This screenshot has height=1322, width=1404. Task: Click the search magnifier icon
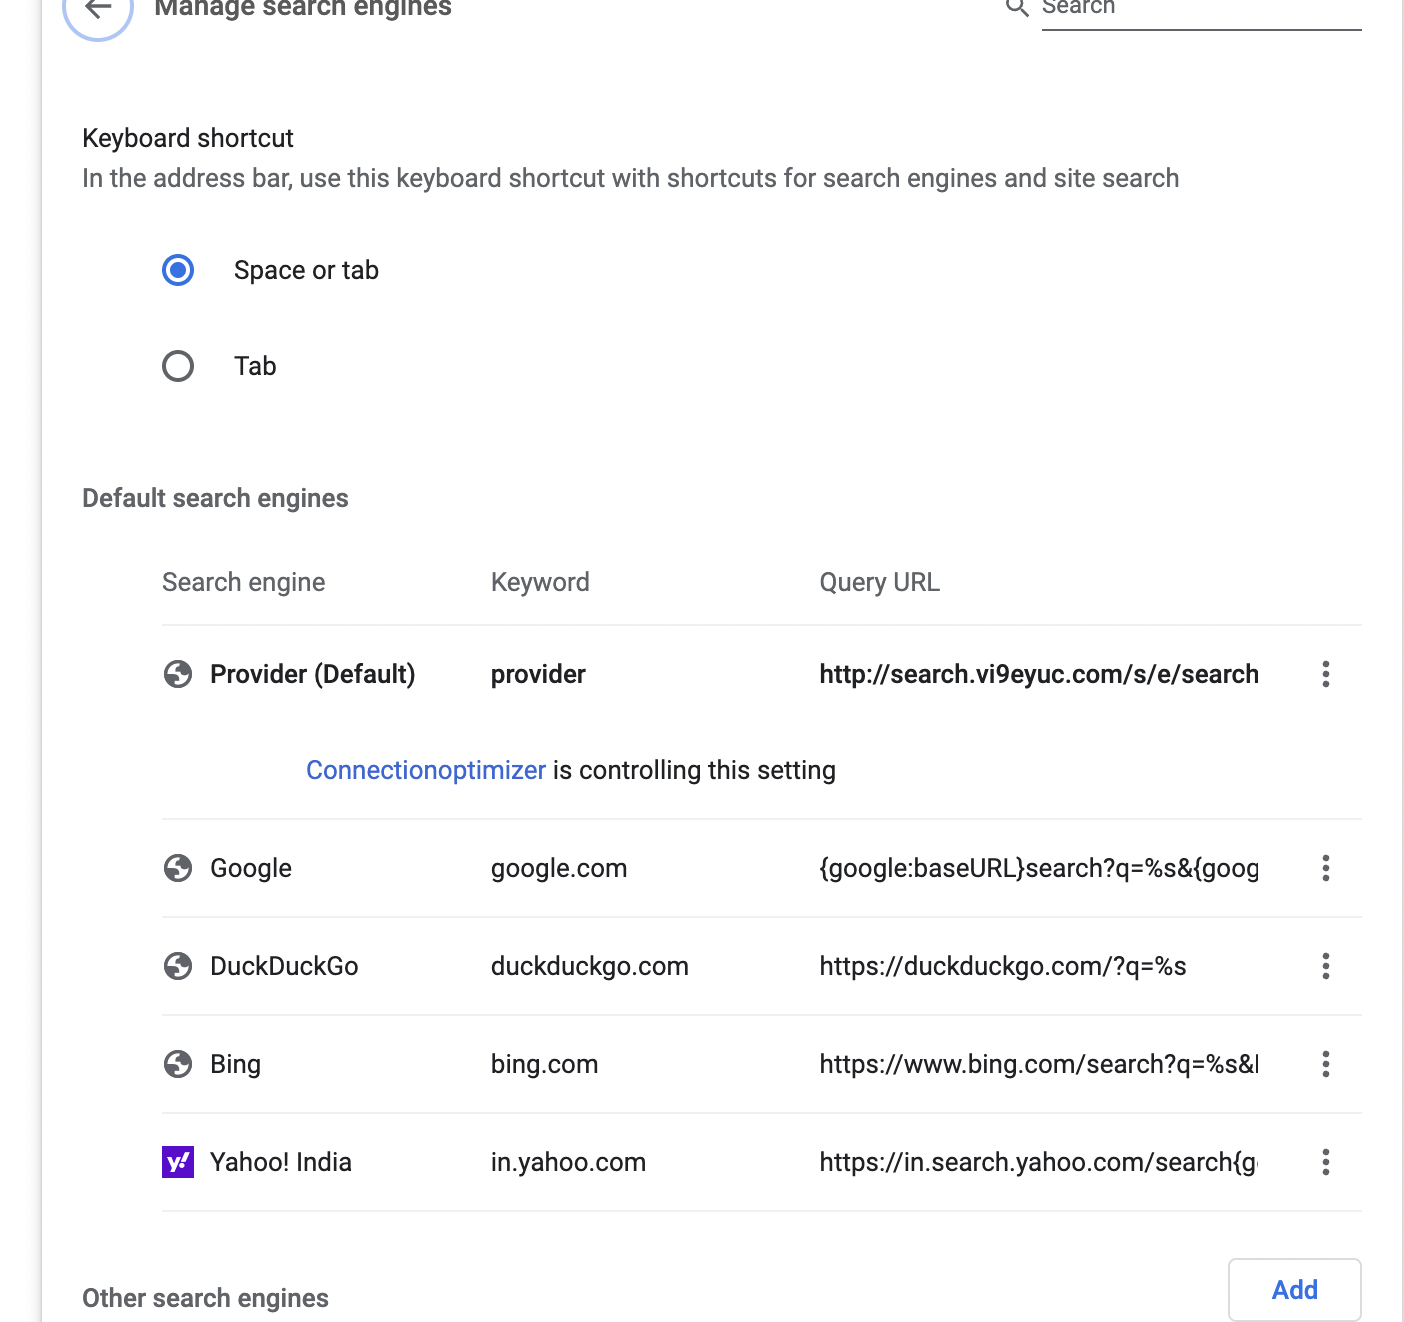[x=1017, y=8]
